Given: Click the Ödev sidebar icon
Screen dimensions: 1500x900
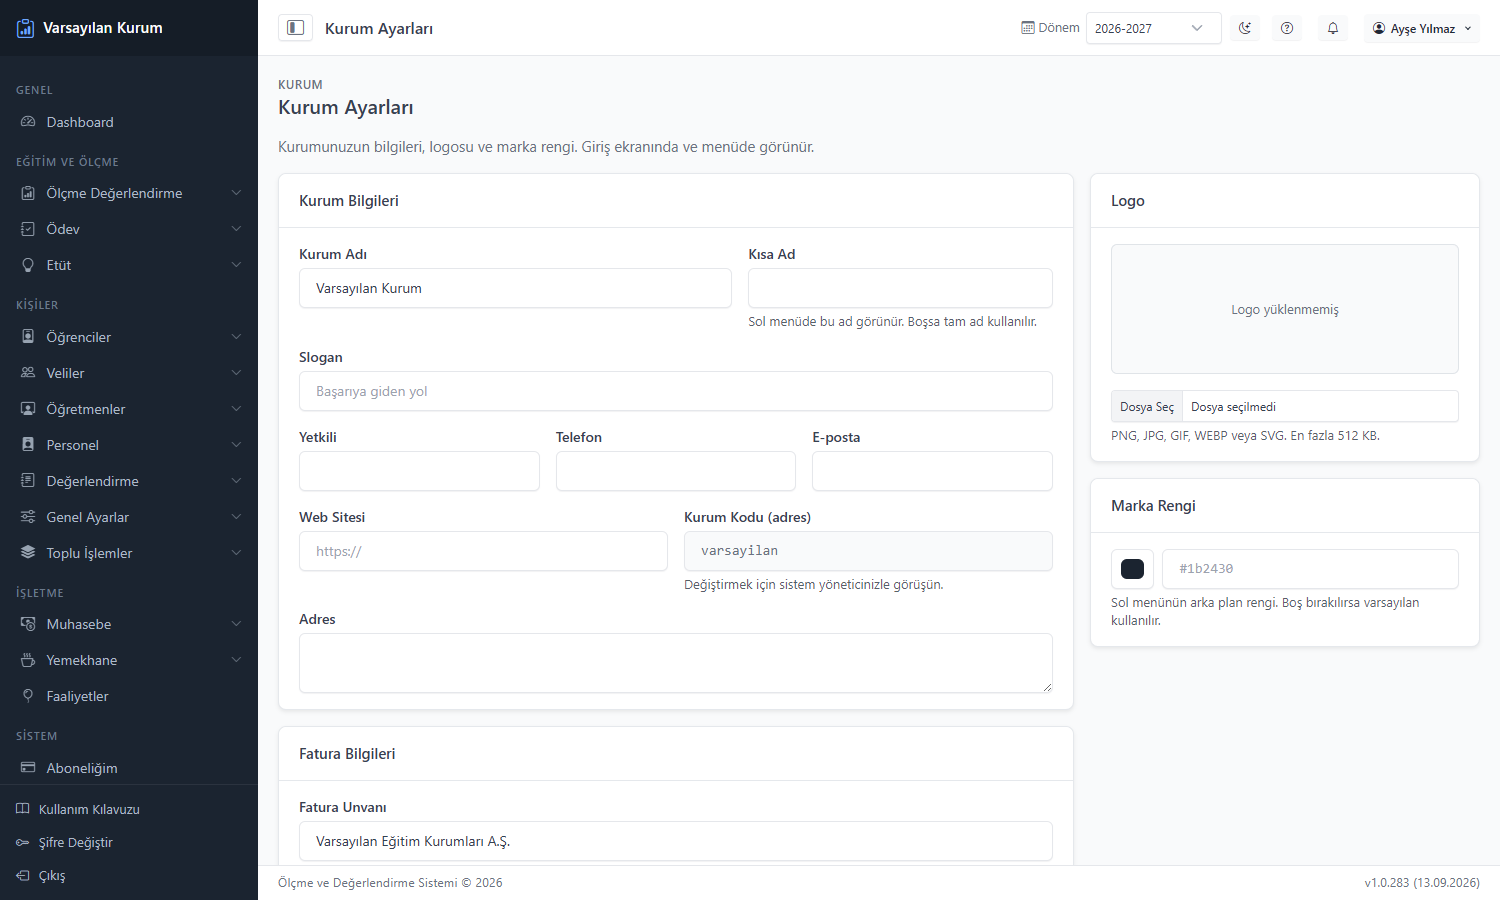Looking at the screenshot, I should tap(28, 229).
